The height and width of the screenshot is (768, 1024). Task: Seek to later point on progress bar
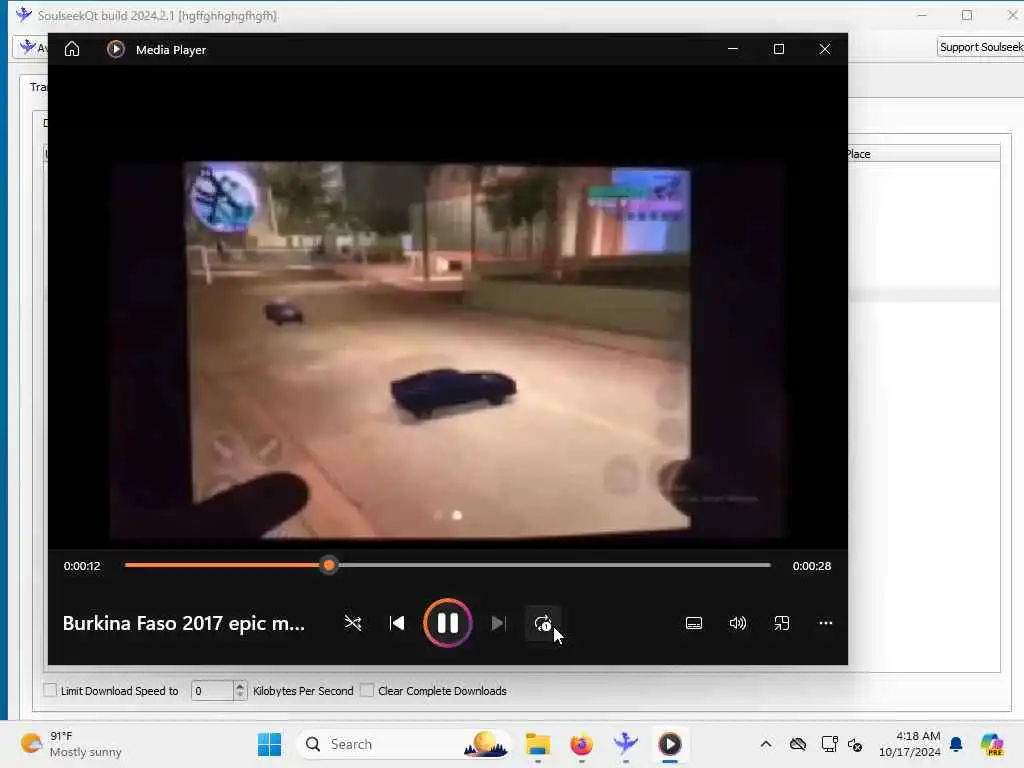pos(554,566)
